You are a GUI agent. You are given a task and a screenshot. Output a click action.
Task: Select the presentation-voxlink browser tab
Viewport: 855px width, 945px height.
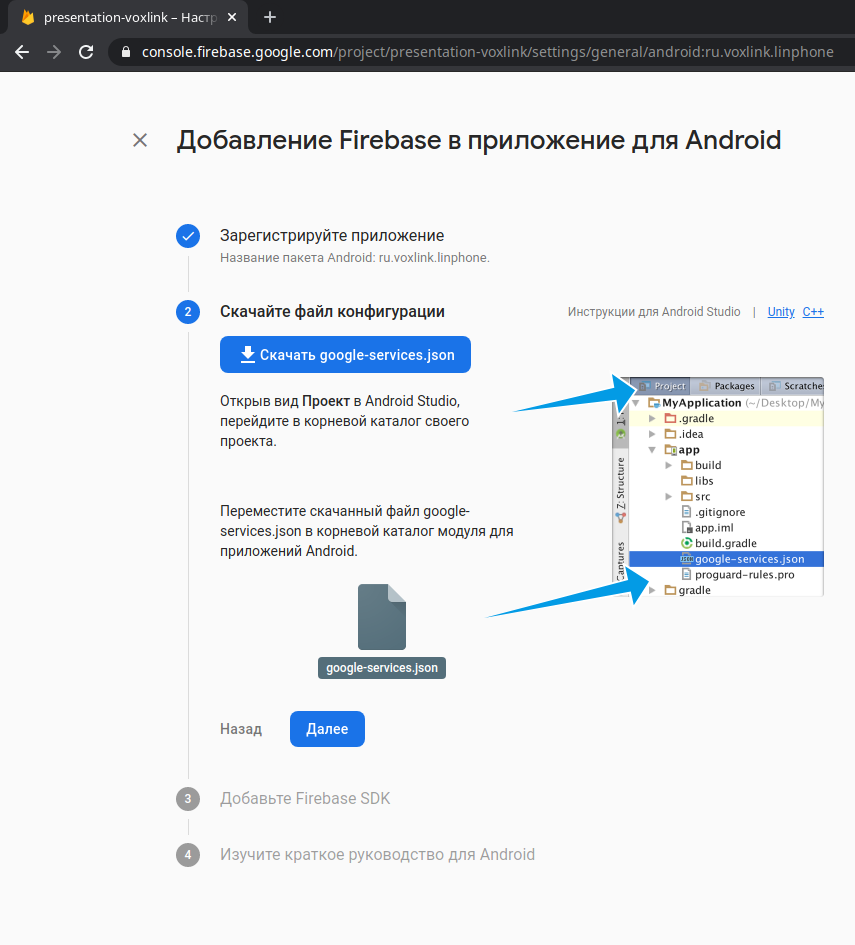(120, 17)
